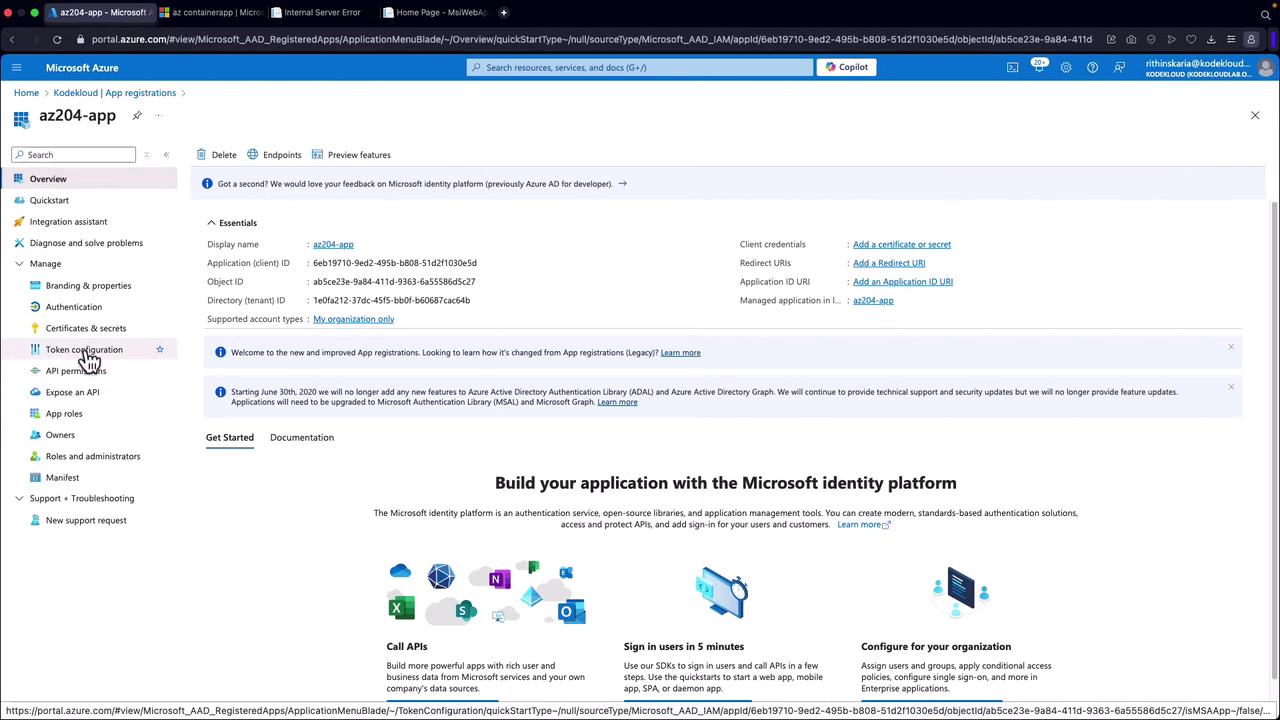The image size is (1280, 720).
Task: Click Add a Redirect URI
Action: pyautogui.click(x=889, y=263)
